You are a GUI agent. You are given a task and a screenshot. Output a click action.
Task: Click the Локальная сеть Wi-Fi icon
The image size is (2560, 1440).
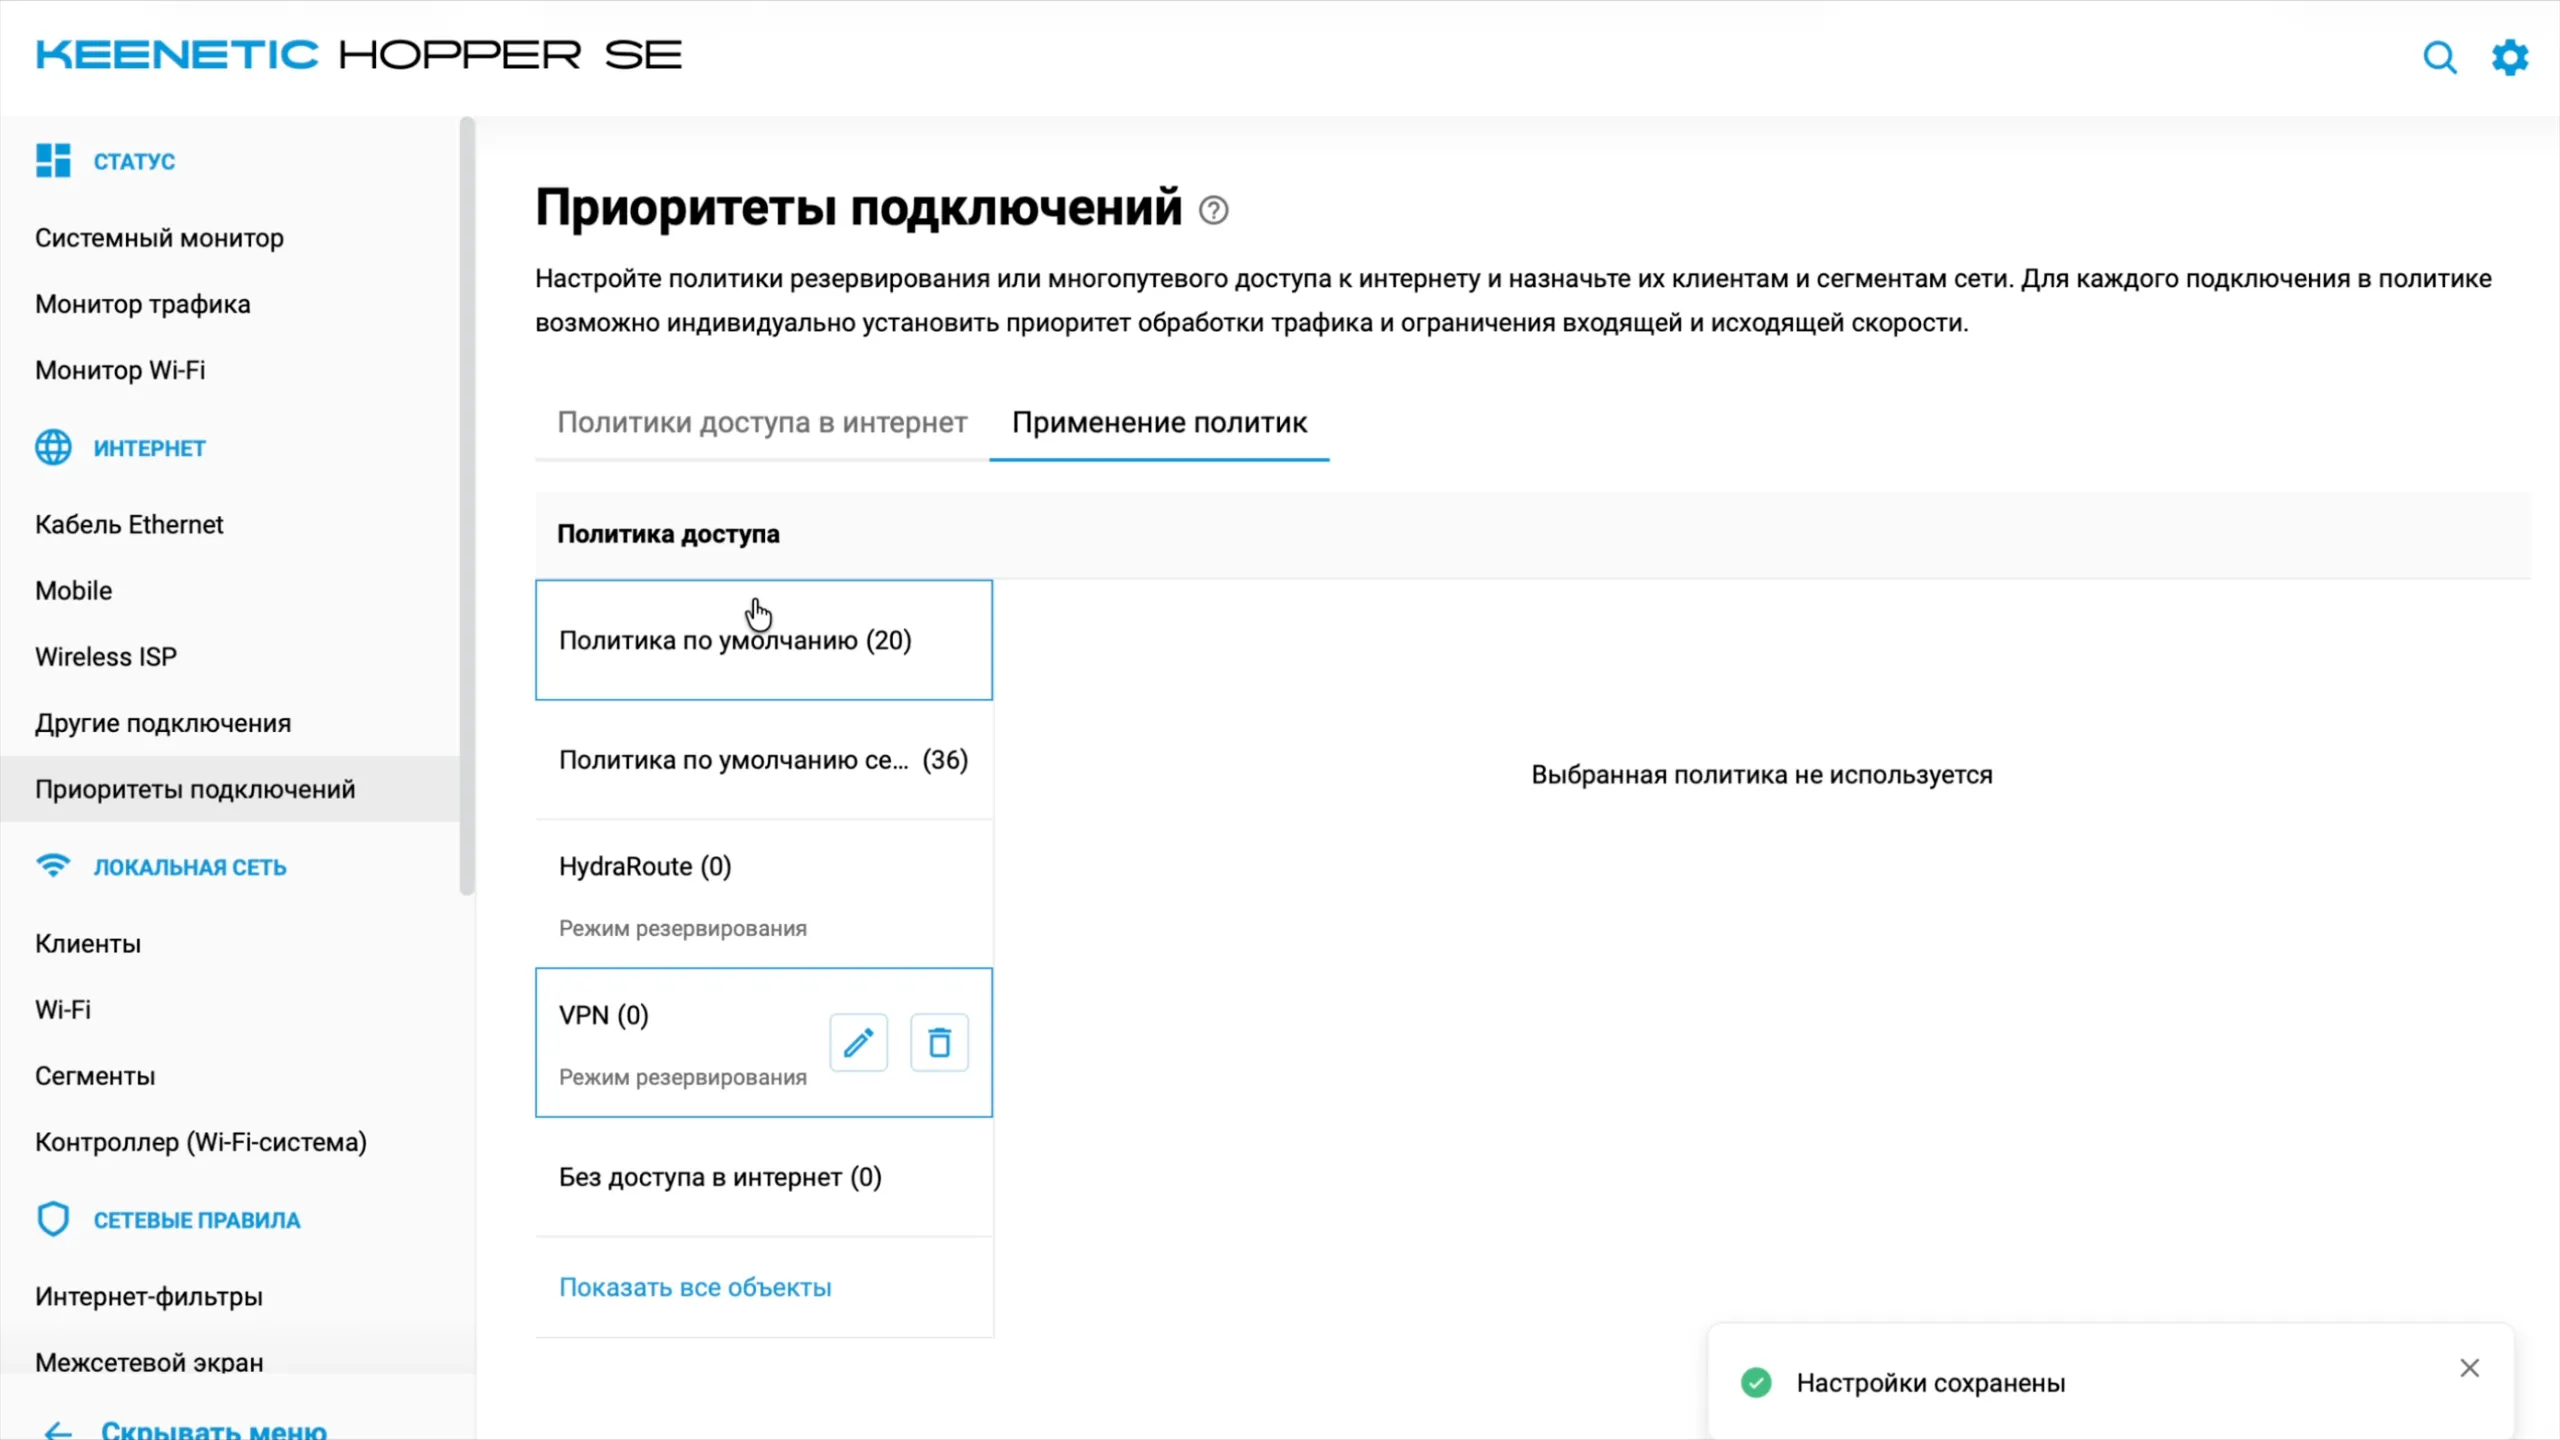coord(53,865)
